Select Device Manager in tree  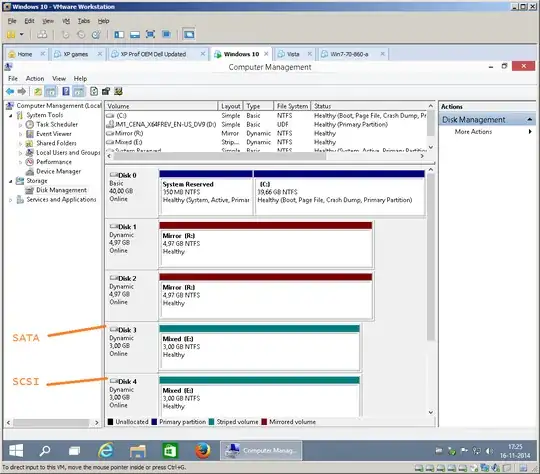click(59, 171)
